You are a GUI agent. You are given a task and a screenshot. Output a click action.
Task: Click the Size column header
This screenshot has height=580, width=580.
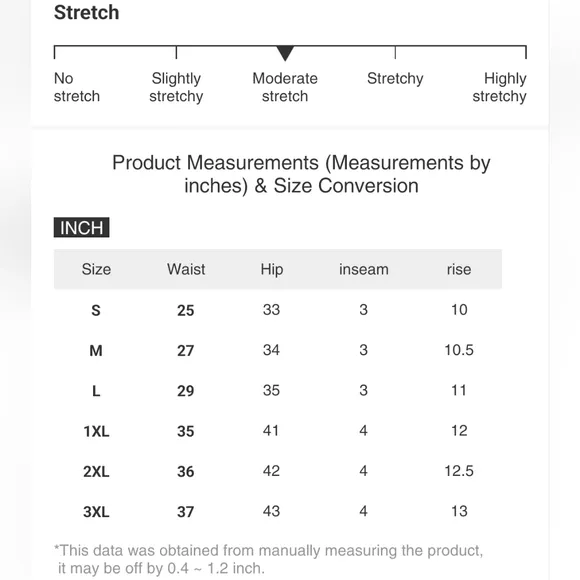(96, 269)
